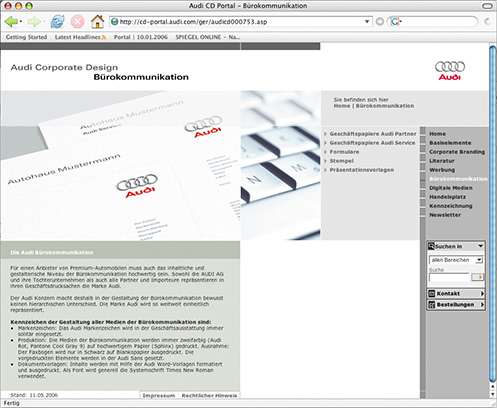Click the Bürokommunikation breadcrumb link
The width and height of the screenshot is (497, 408).
tap(385, 106)
